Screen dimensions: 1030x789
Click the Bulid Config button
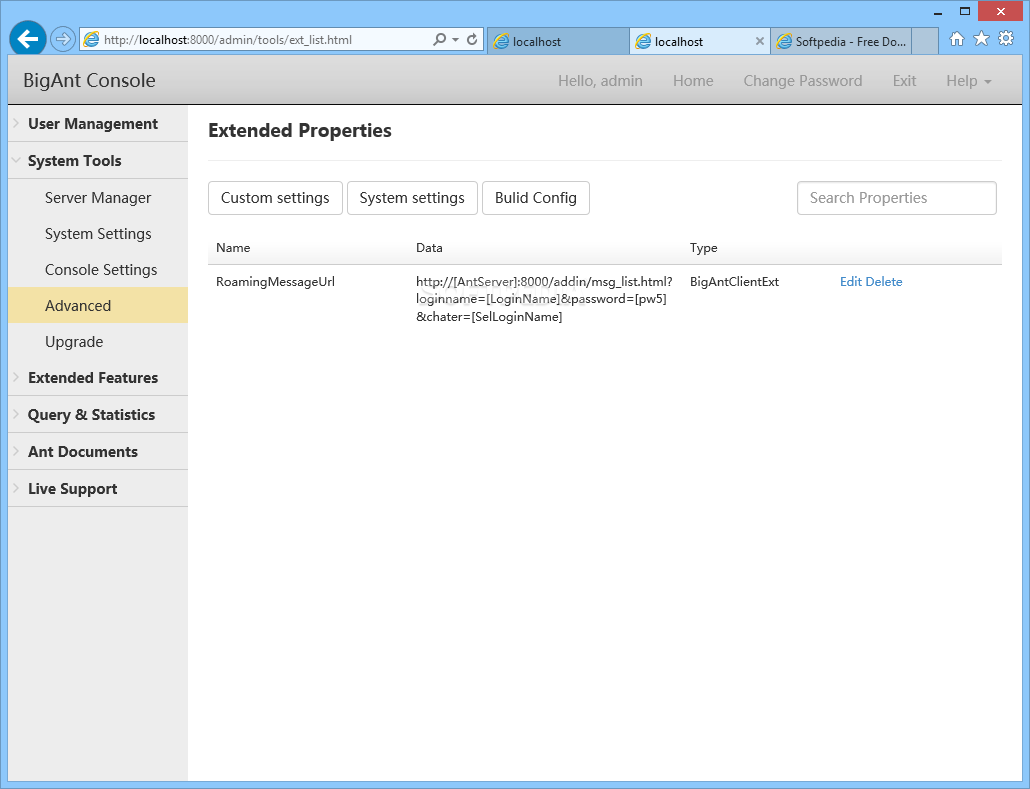pos(535,198)
